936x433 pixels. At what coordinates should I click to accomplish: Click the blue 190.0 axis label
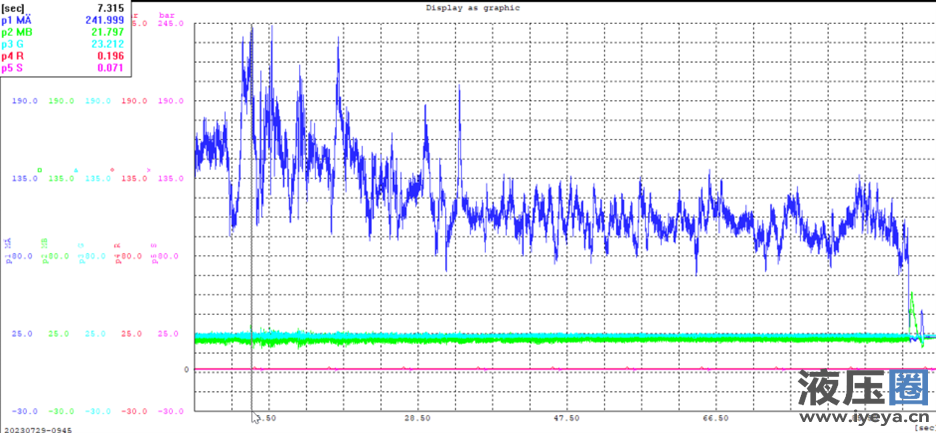pos(25,101)
